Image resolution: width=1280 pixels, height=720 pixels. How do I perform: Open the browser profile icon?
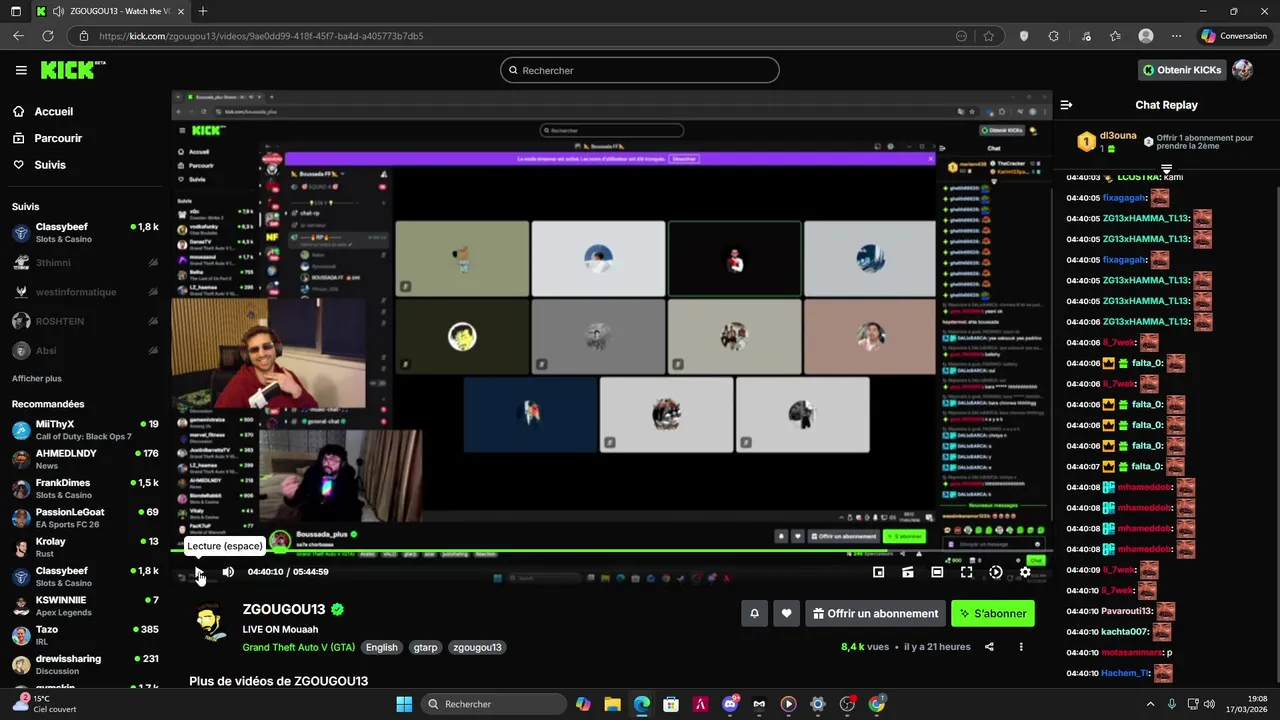pos(1146,36)
